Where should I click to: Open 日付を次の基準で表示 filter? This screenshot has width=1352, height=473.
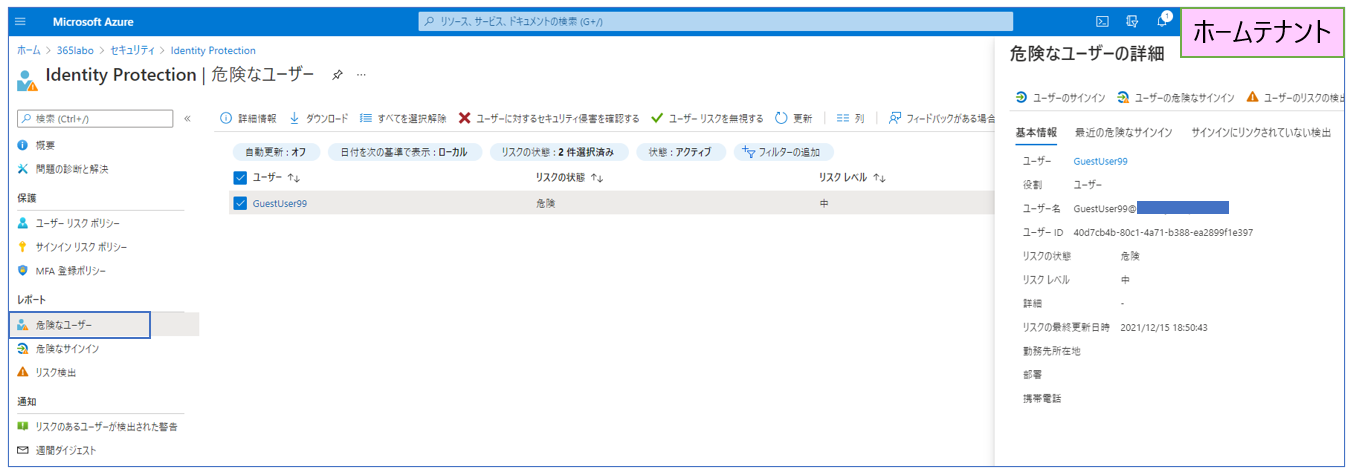click(404, 152)
